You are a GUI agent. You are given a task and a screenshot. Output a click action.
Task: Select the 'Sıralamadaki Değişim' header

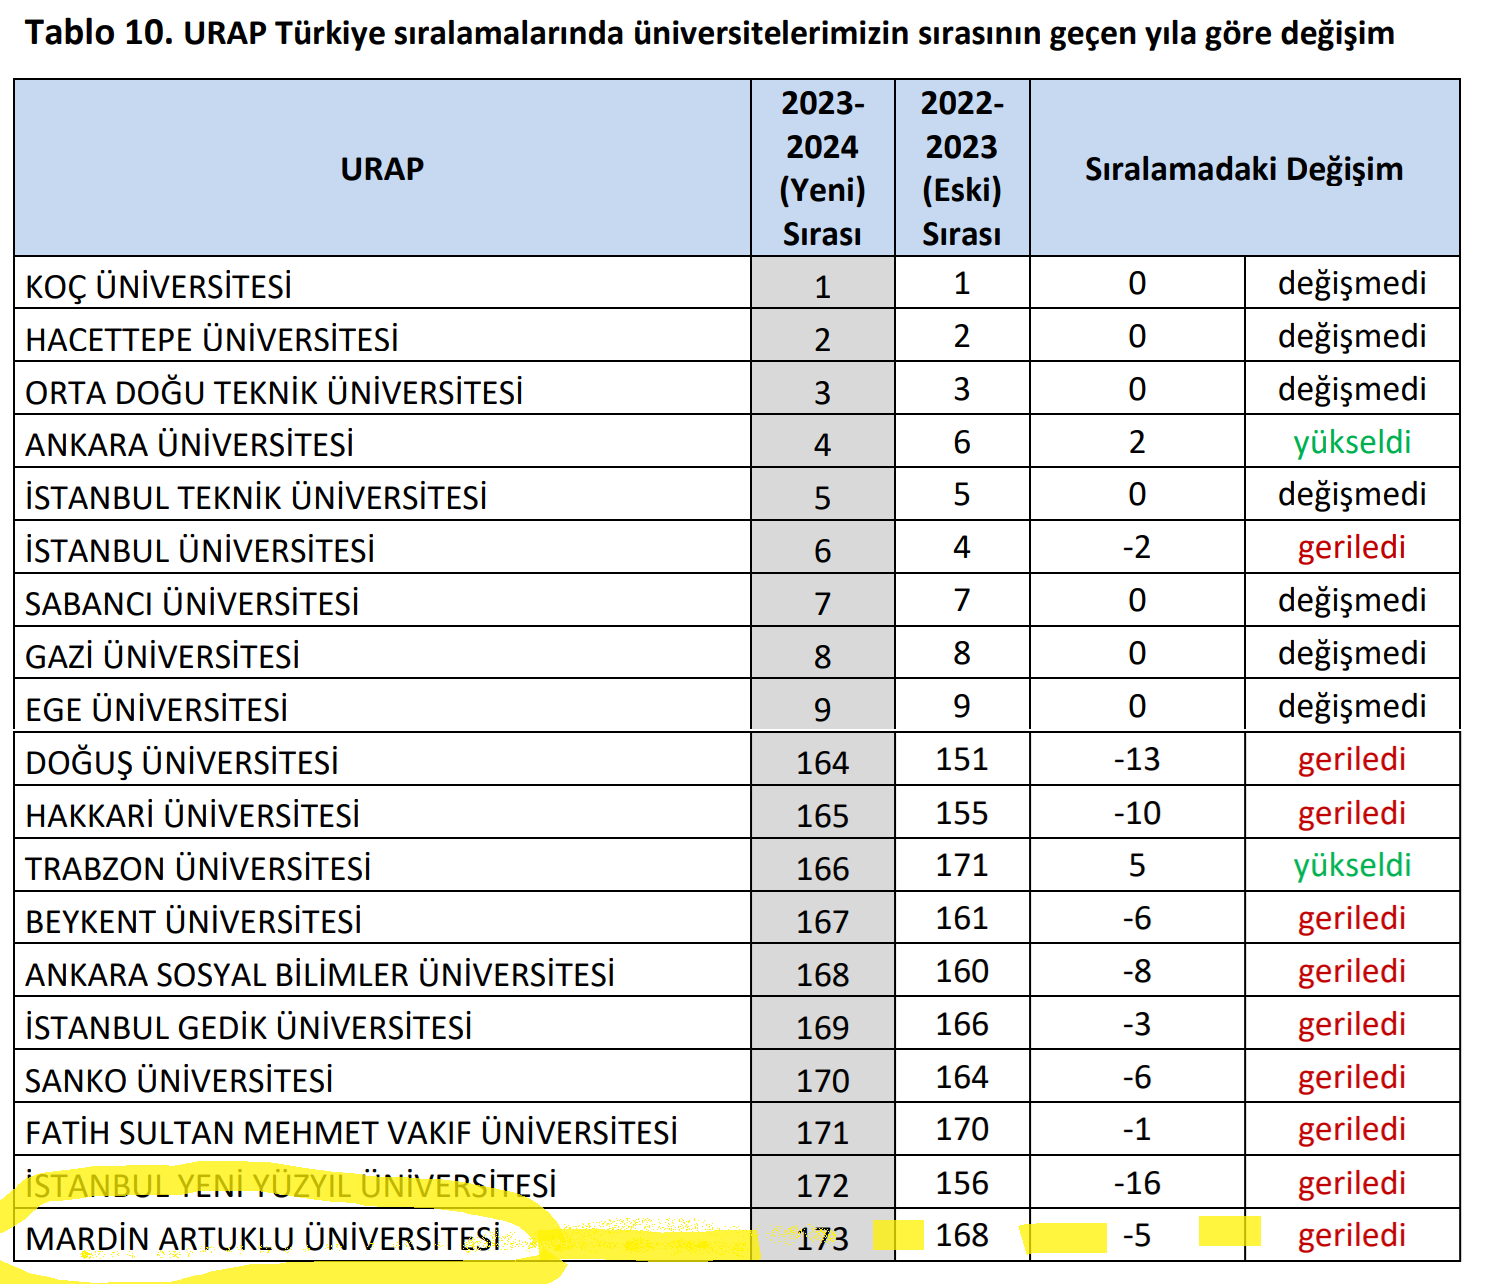click(1245, 168)
